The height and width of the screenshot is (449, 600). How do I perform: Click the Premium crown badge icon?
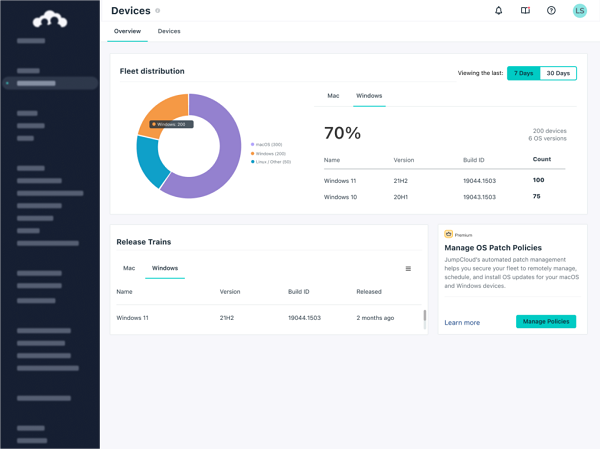pos(449,234)
